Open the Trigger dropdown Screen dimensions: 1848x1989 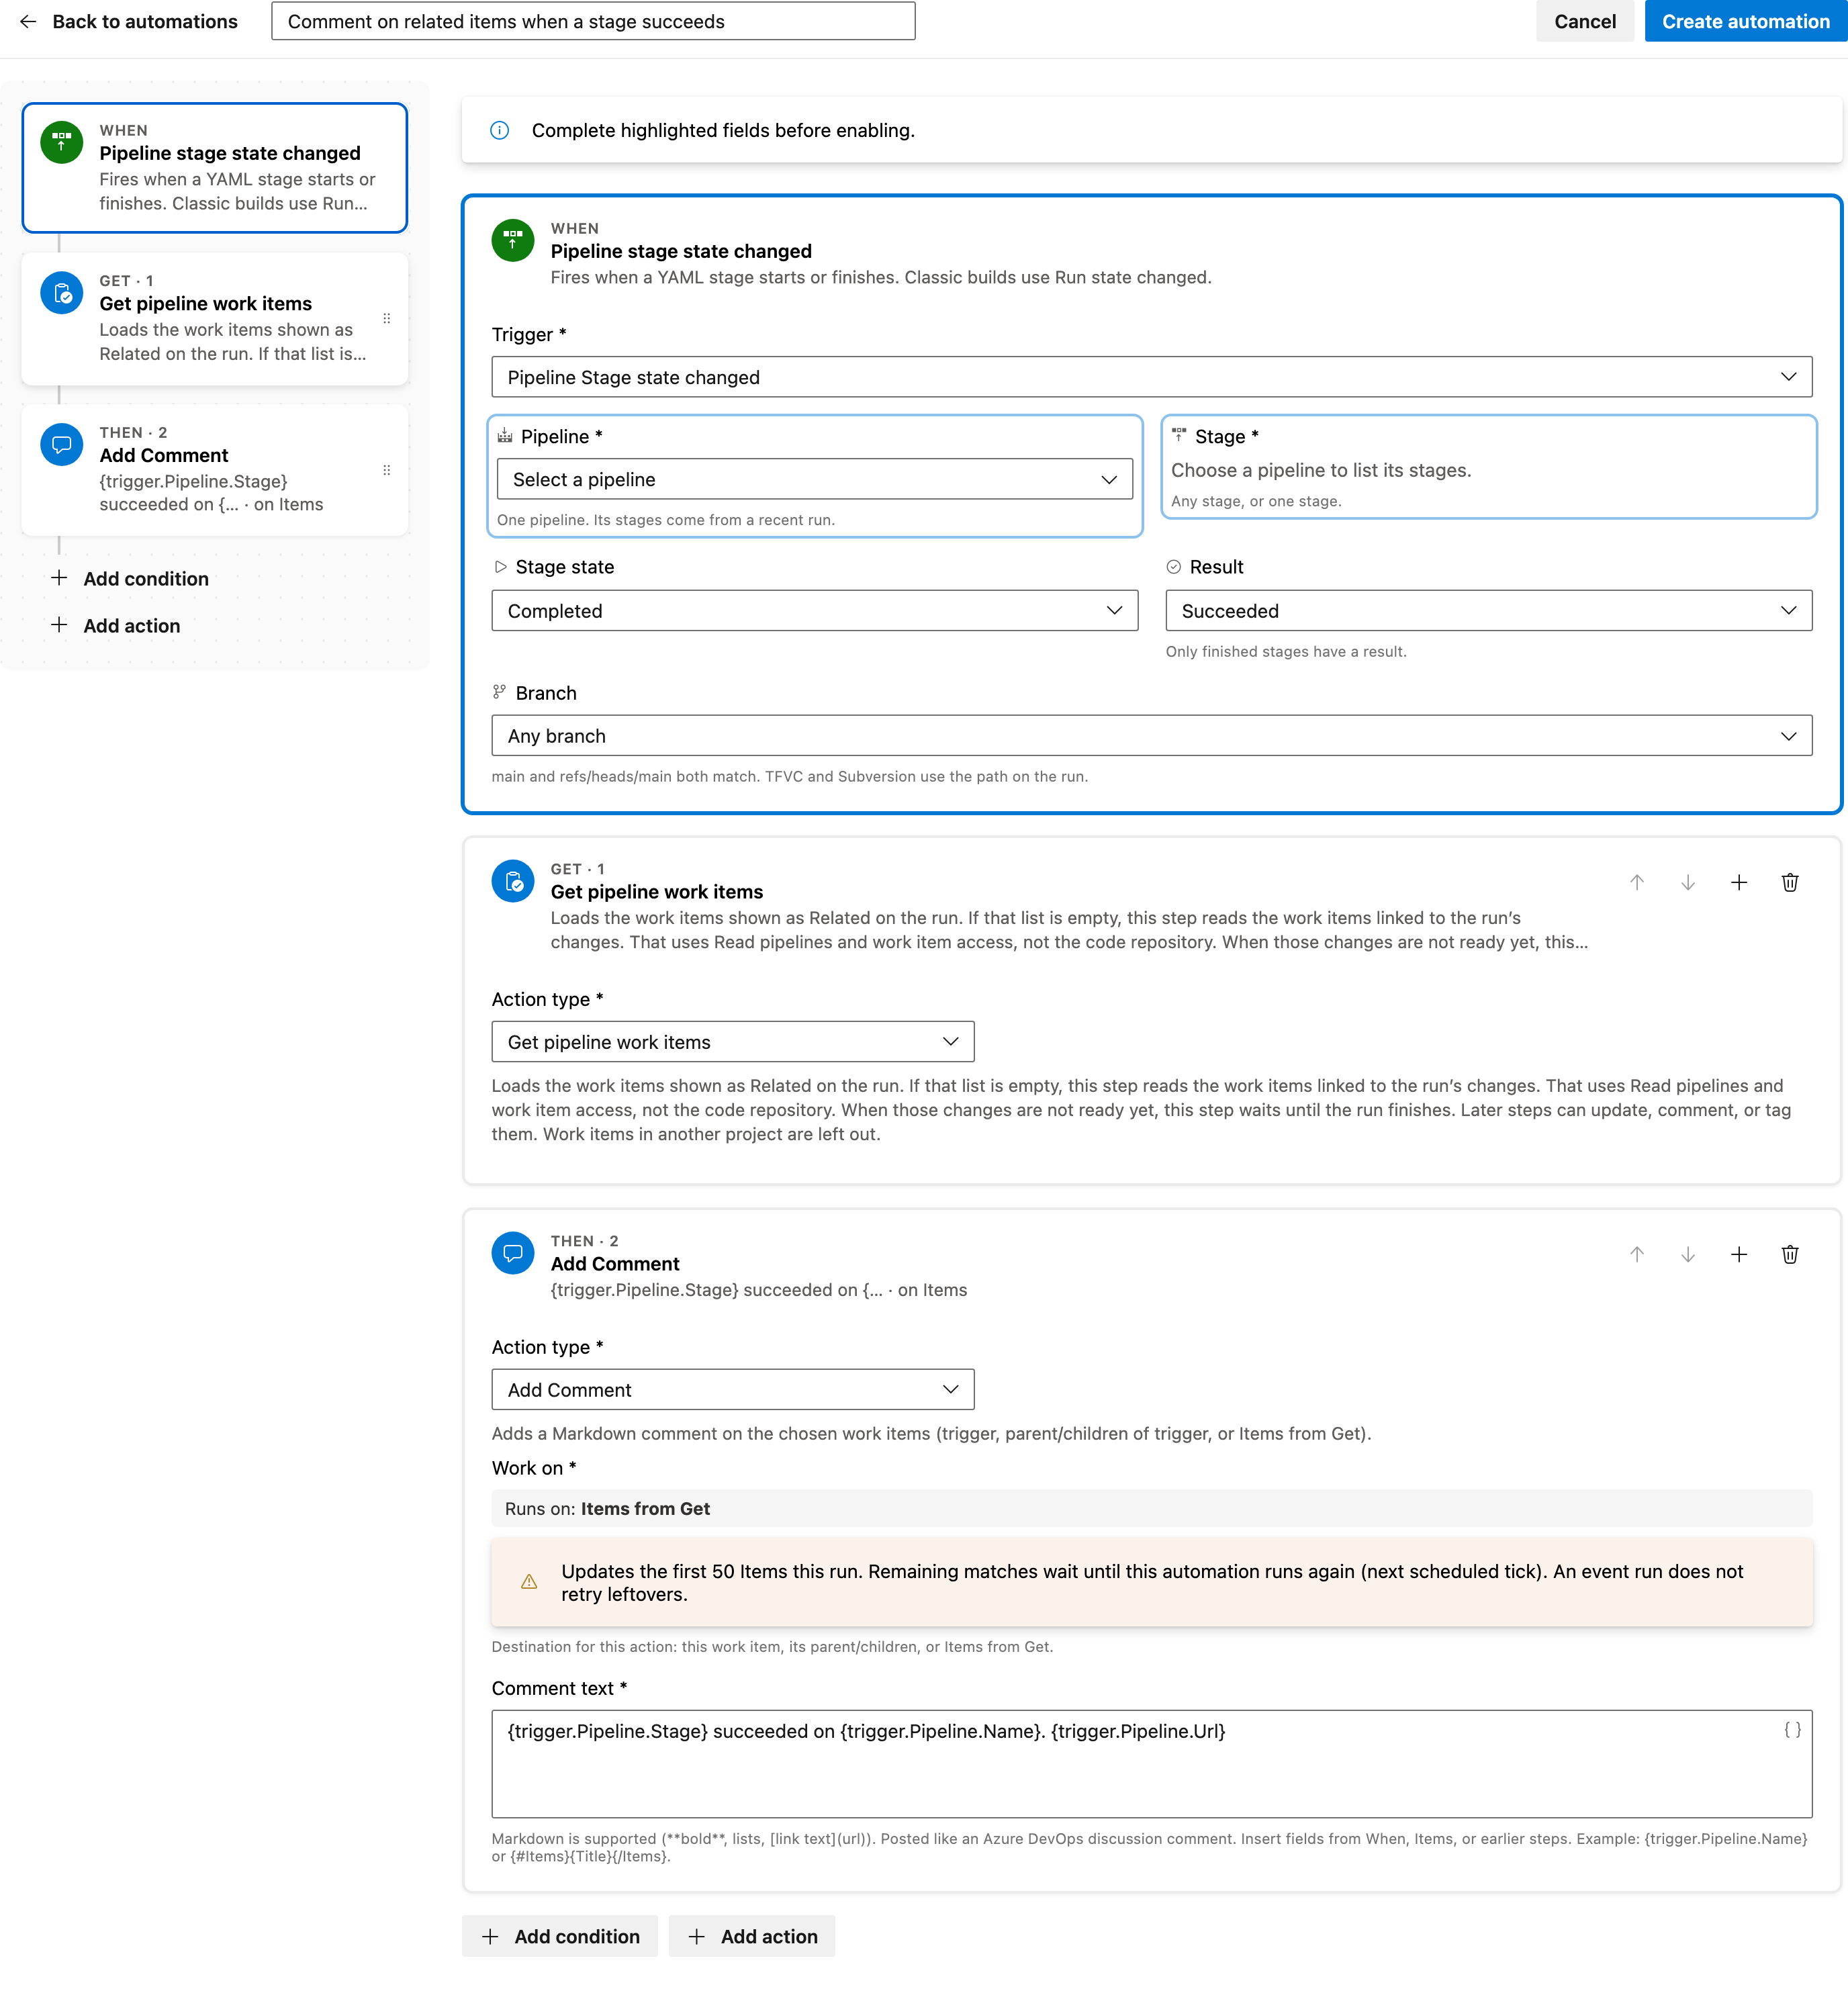pyautogui.click(x=1151, y=377)
